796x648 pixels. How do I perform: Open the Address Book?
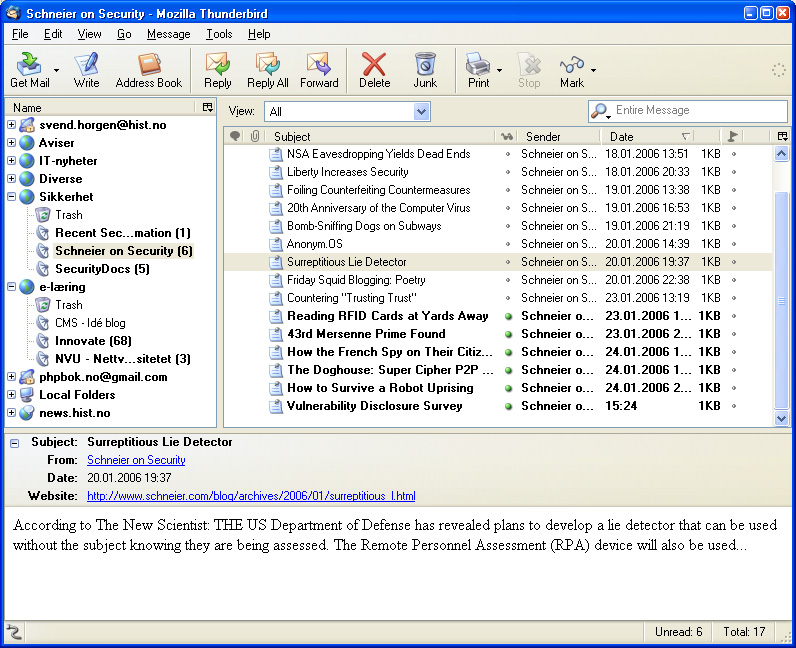[x=148, y=70]
